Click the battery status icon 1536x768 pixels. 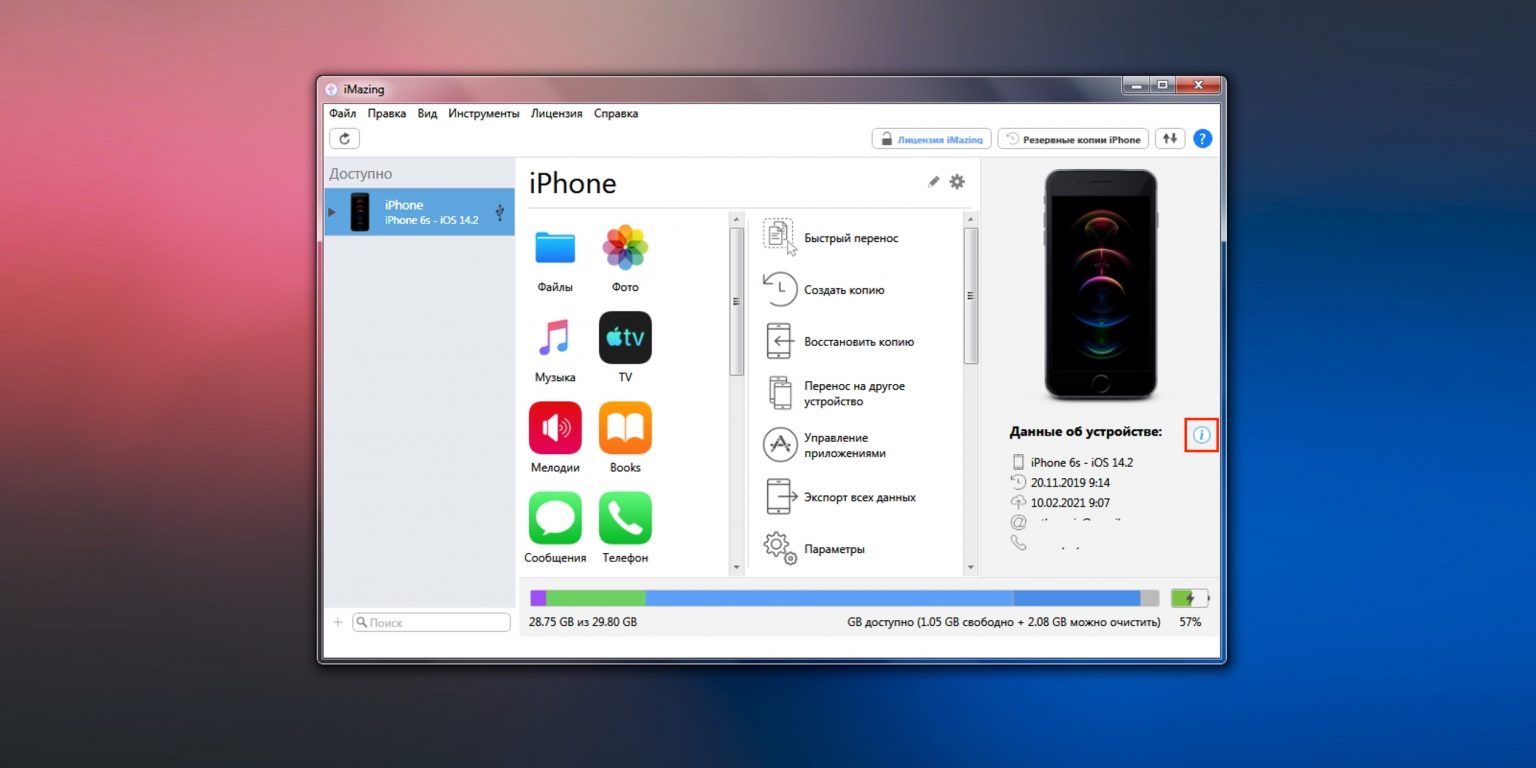[1190, 598]
